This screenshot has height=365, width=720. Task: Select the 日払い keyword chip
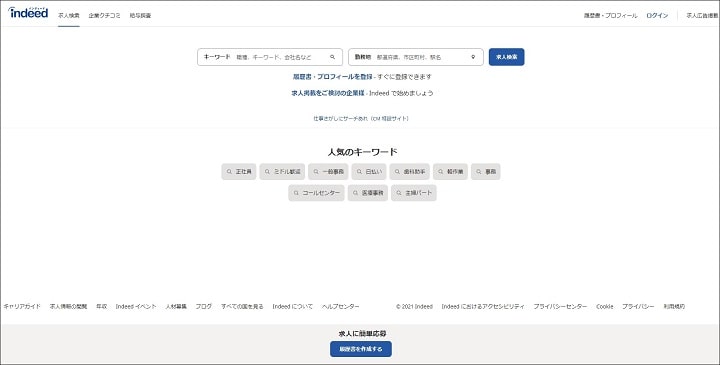tap(369, 172)
